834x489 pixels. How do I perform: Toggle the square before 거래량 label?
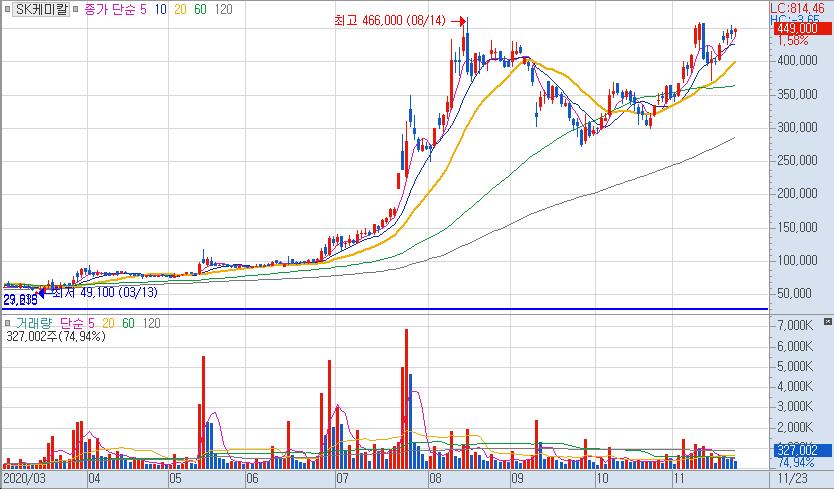pos(7,323)
